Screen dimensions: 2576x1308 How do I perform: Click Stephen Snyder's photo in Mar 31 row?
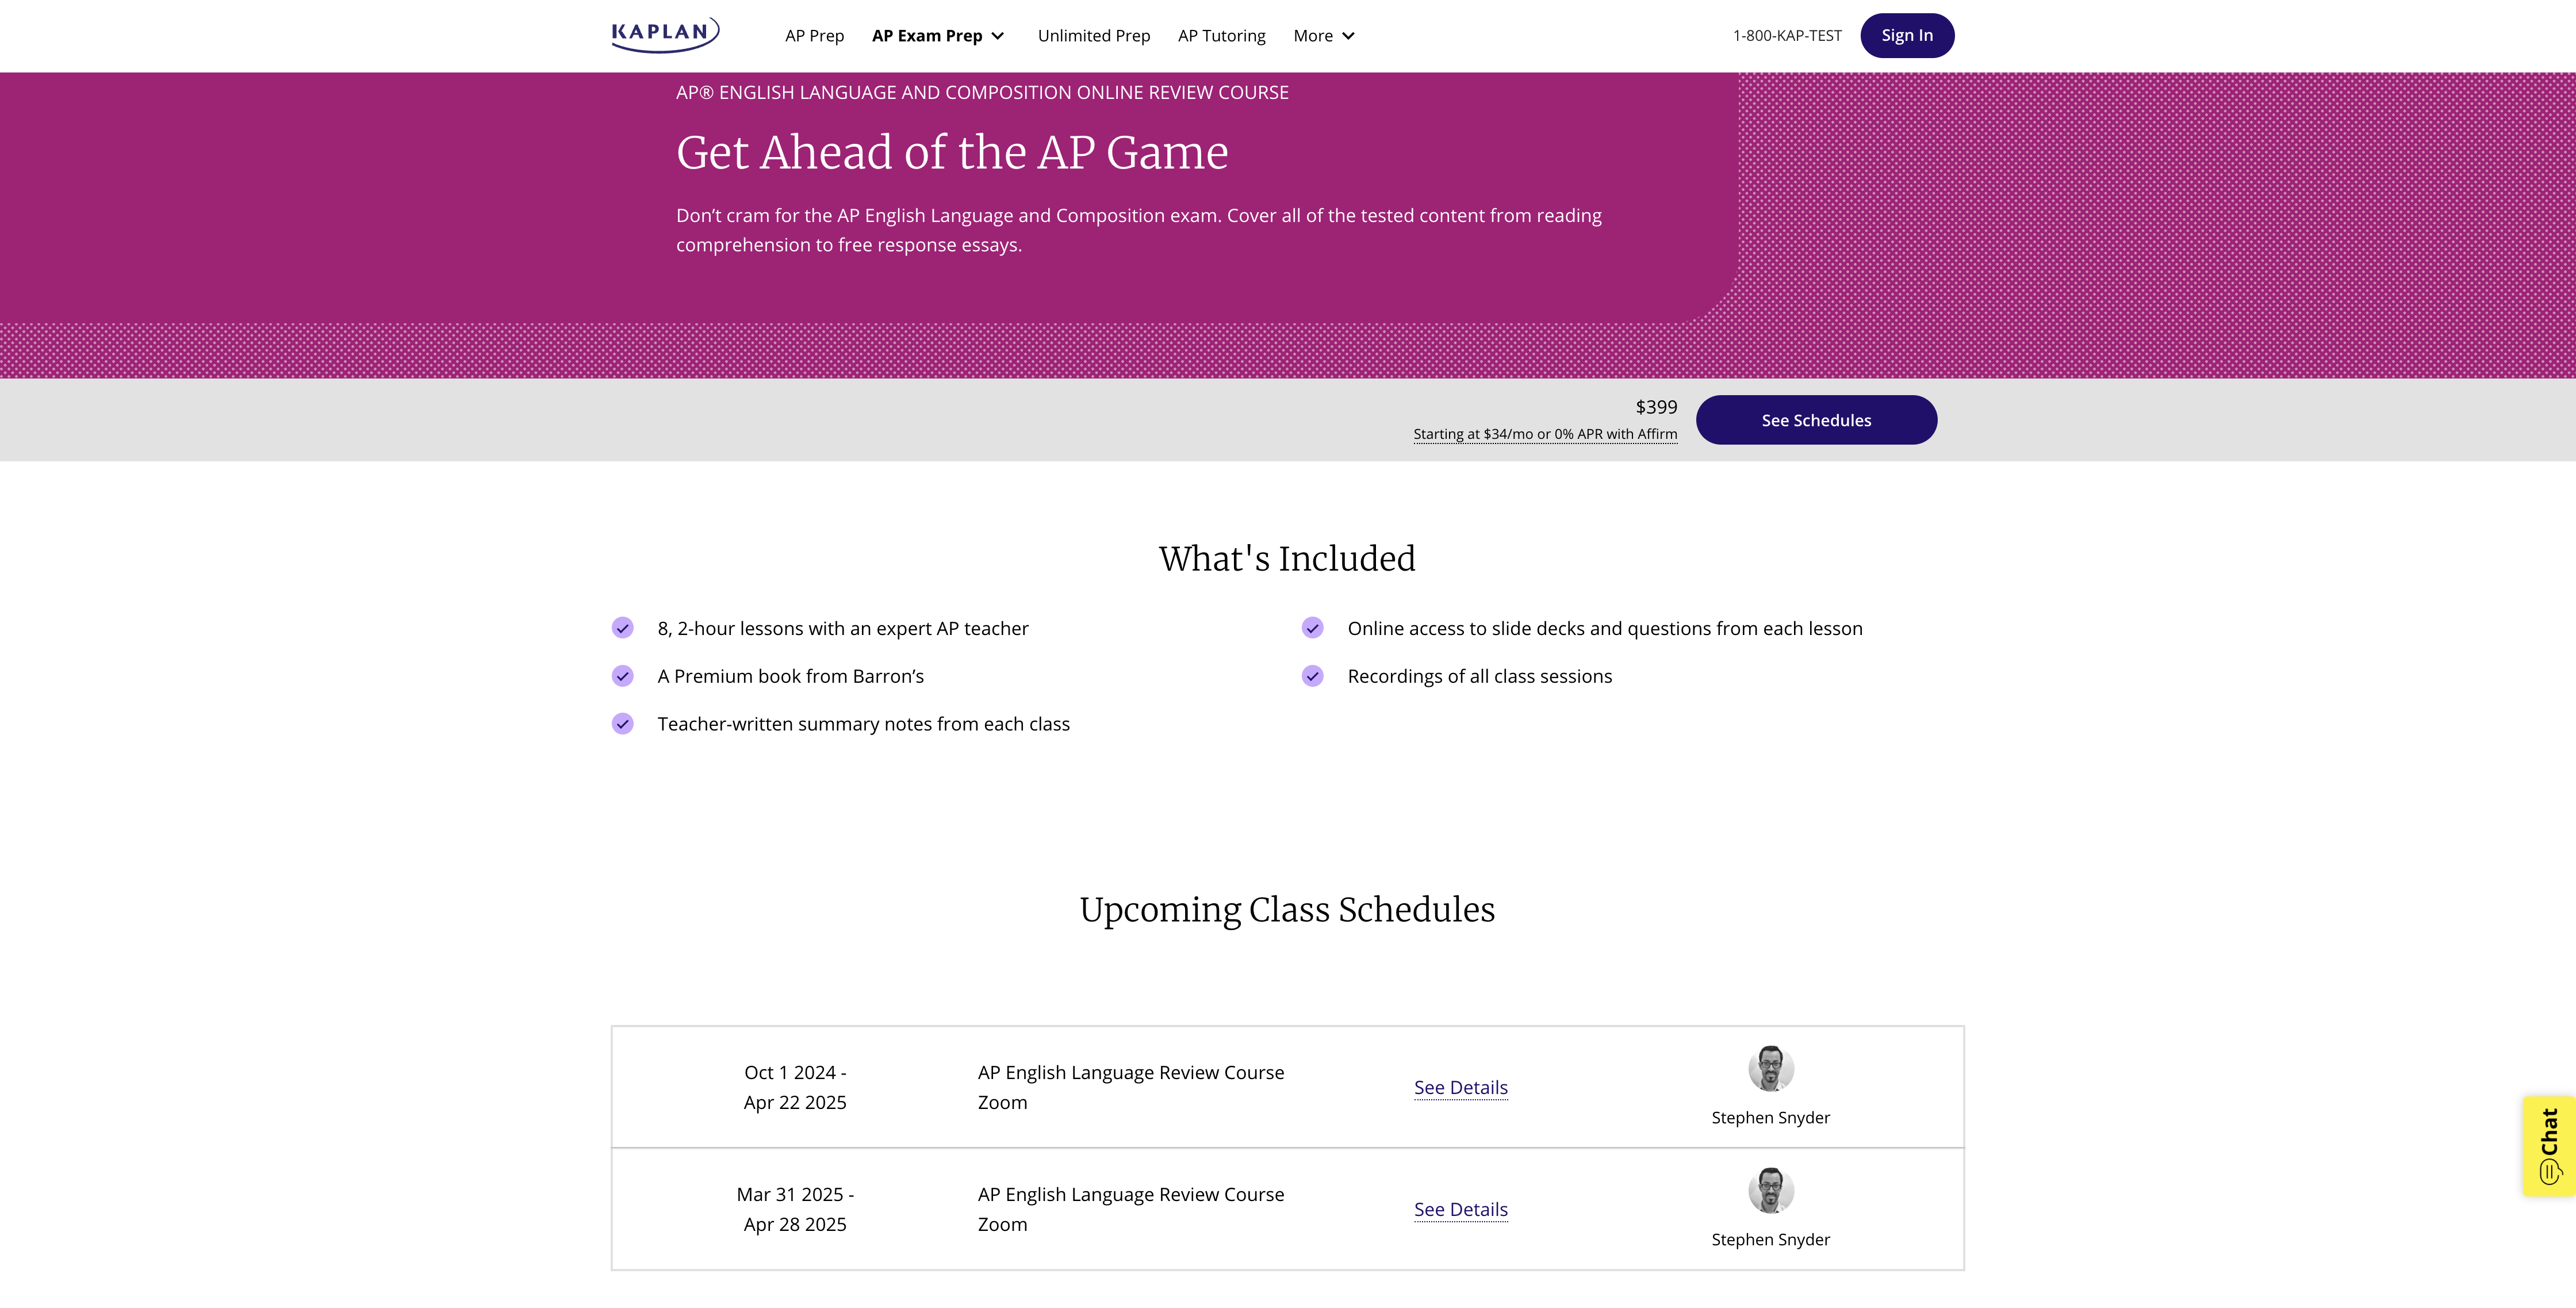1770,1190
